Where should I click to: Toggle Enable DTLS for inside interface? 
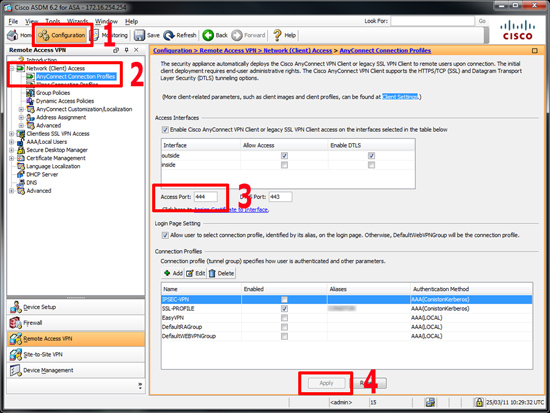(371, 165)
